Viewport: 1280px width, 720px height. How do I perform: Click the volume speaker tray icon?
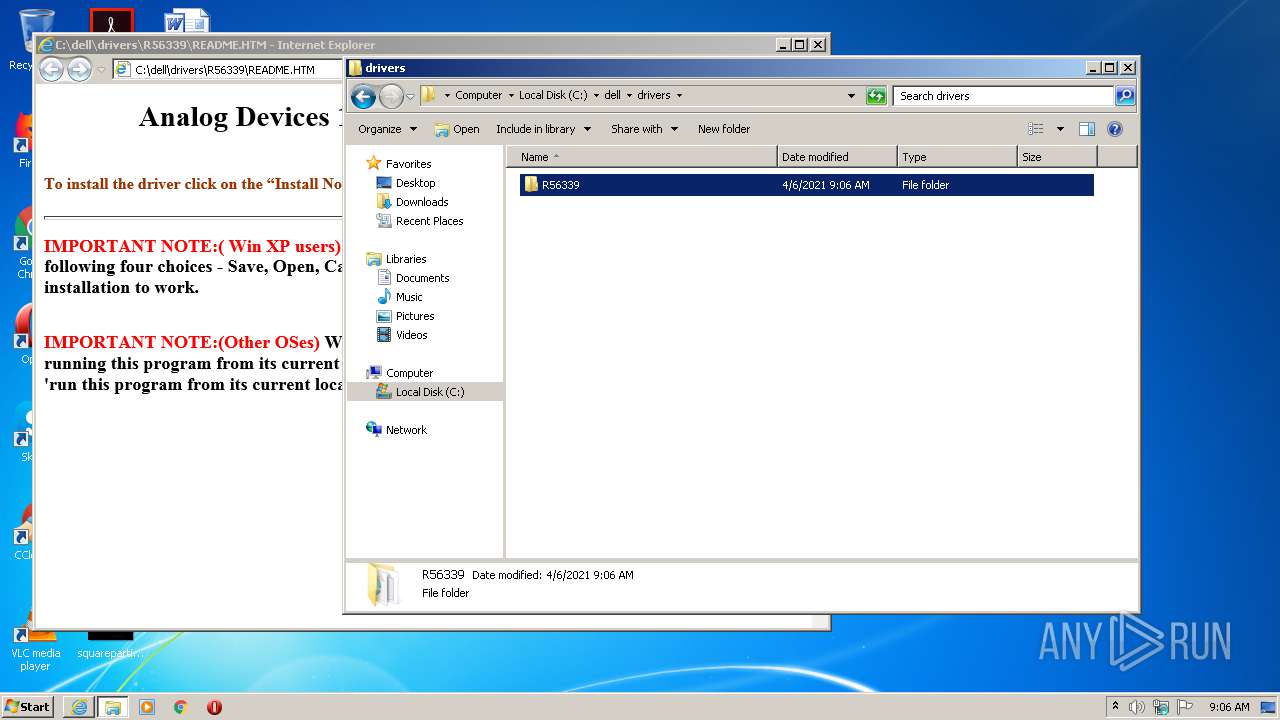pyautogui.click(x=1137, y=707)
